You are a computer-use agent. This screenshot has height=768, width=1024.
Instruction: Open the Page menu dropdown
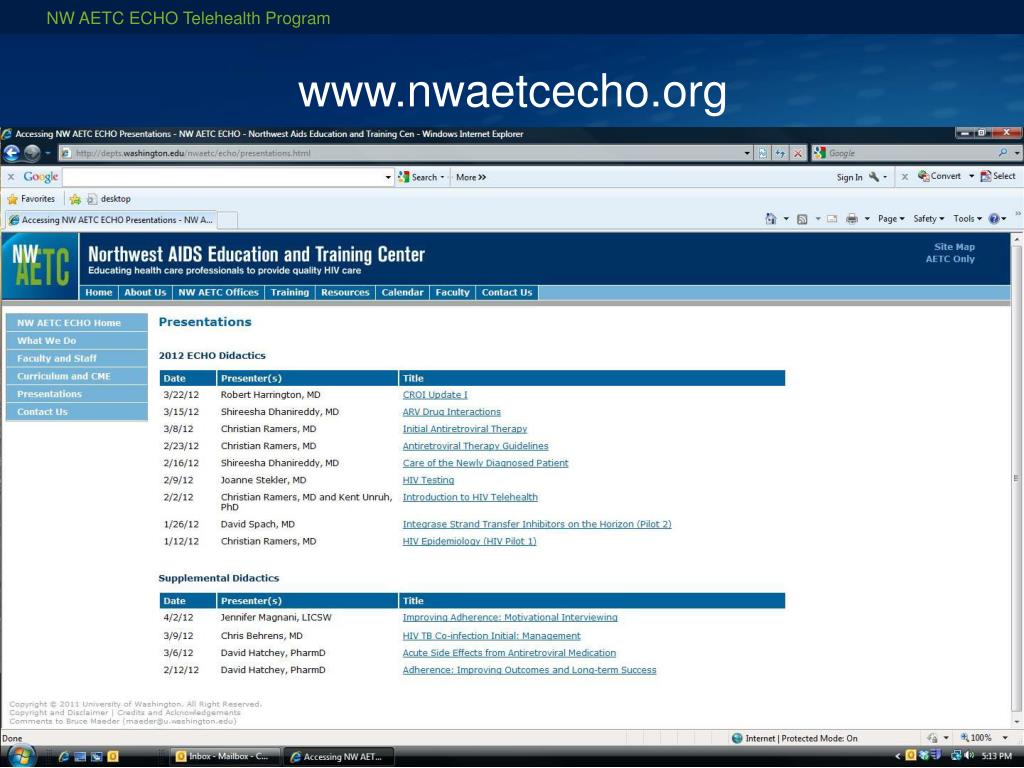(x=891, y=219)
